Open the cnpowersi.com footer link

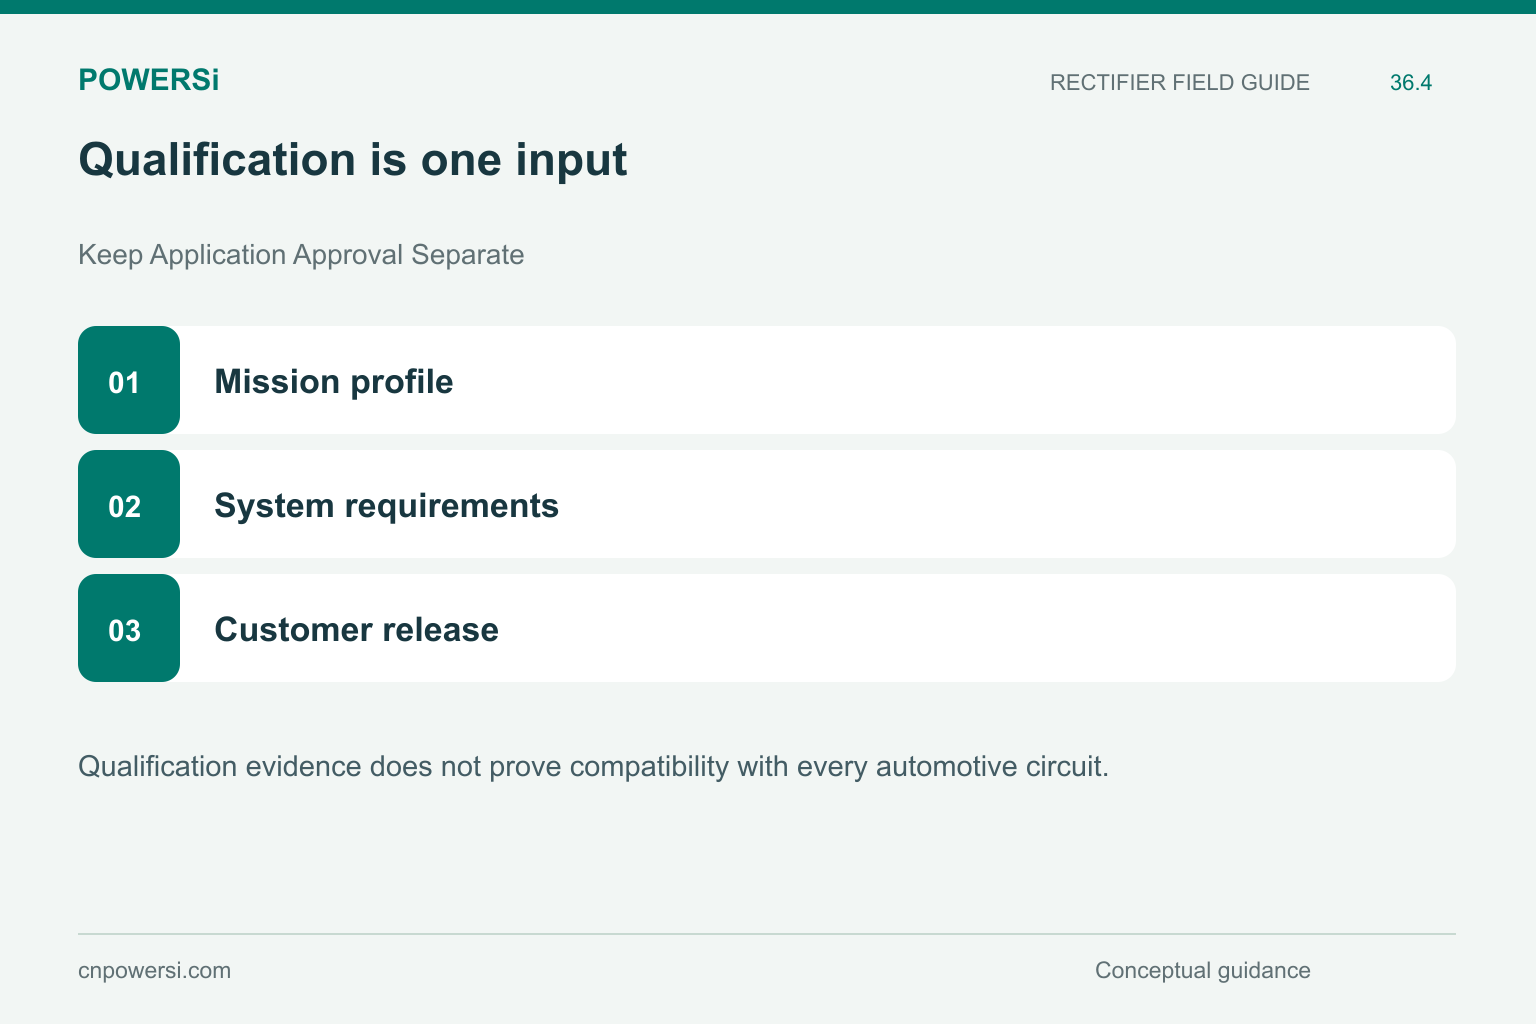pyautogui.click(x=154, y=971)
